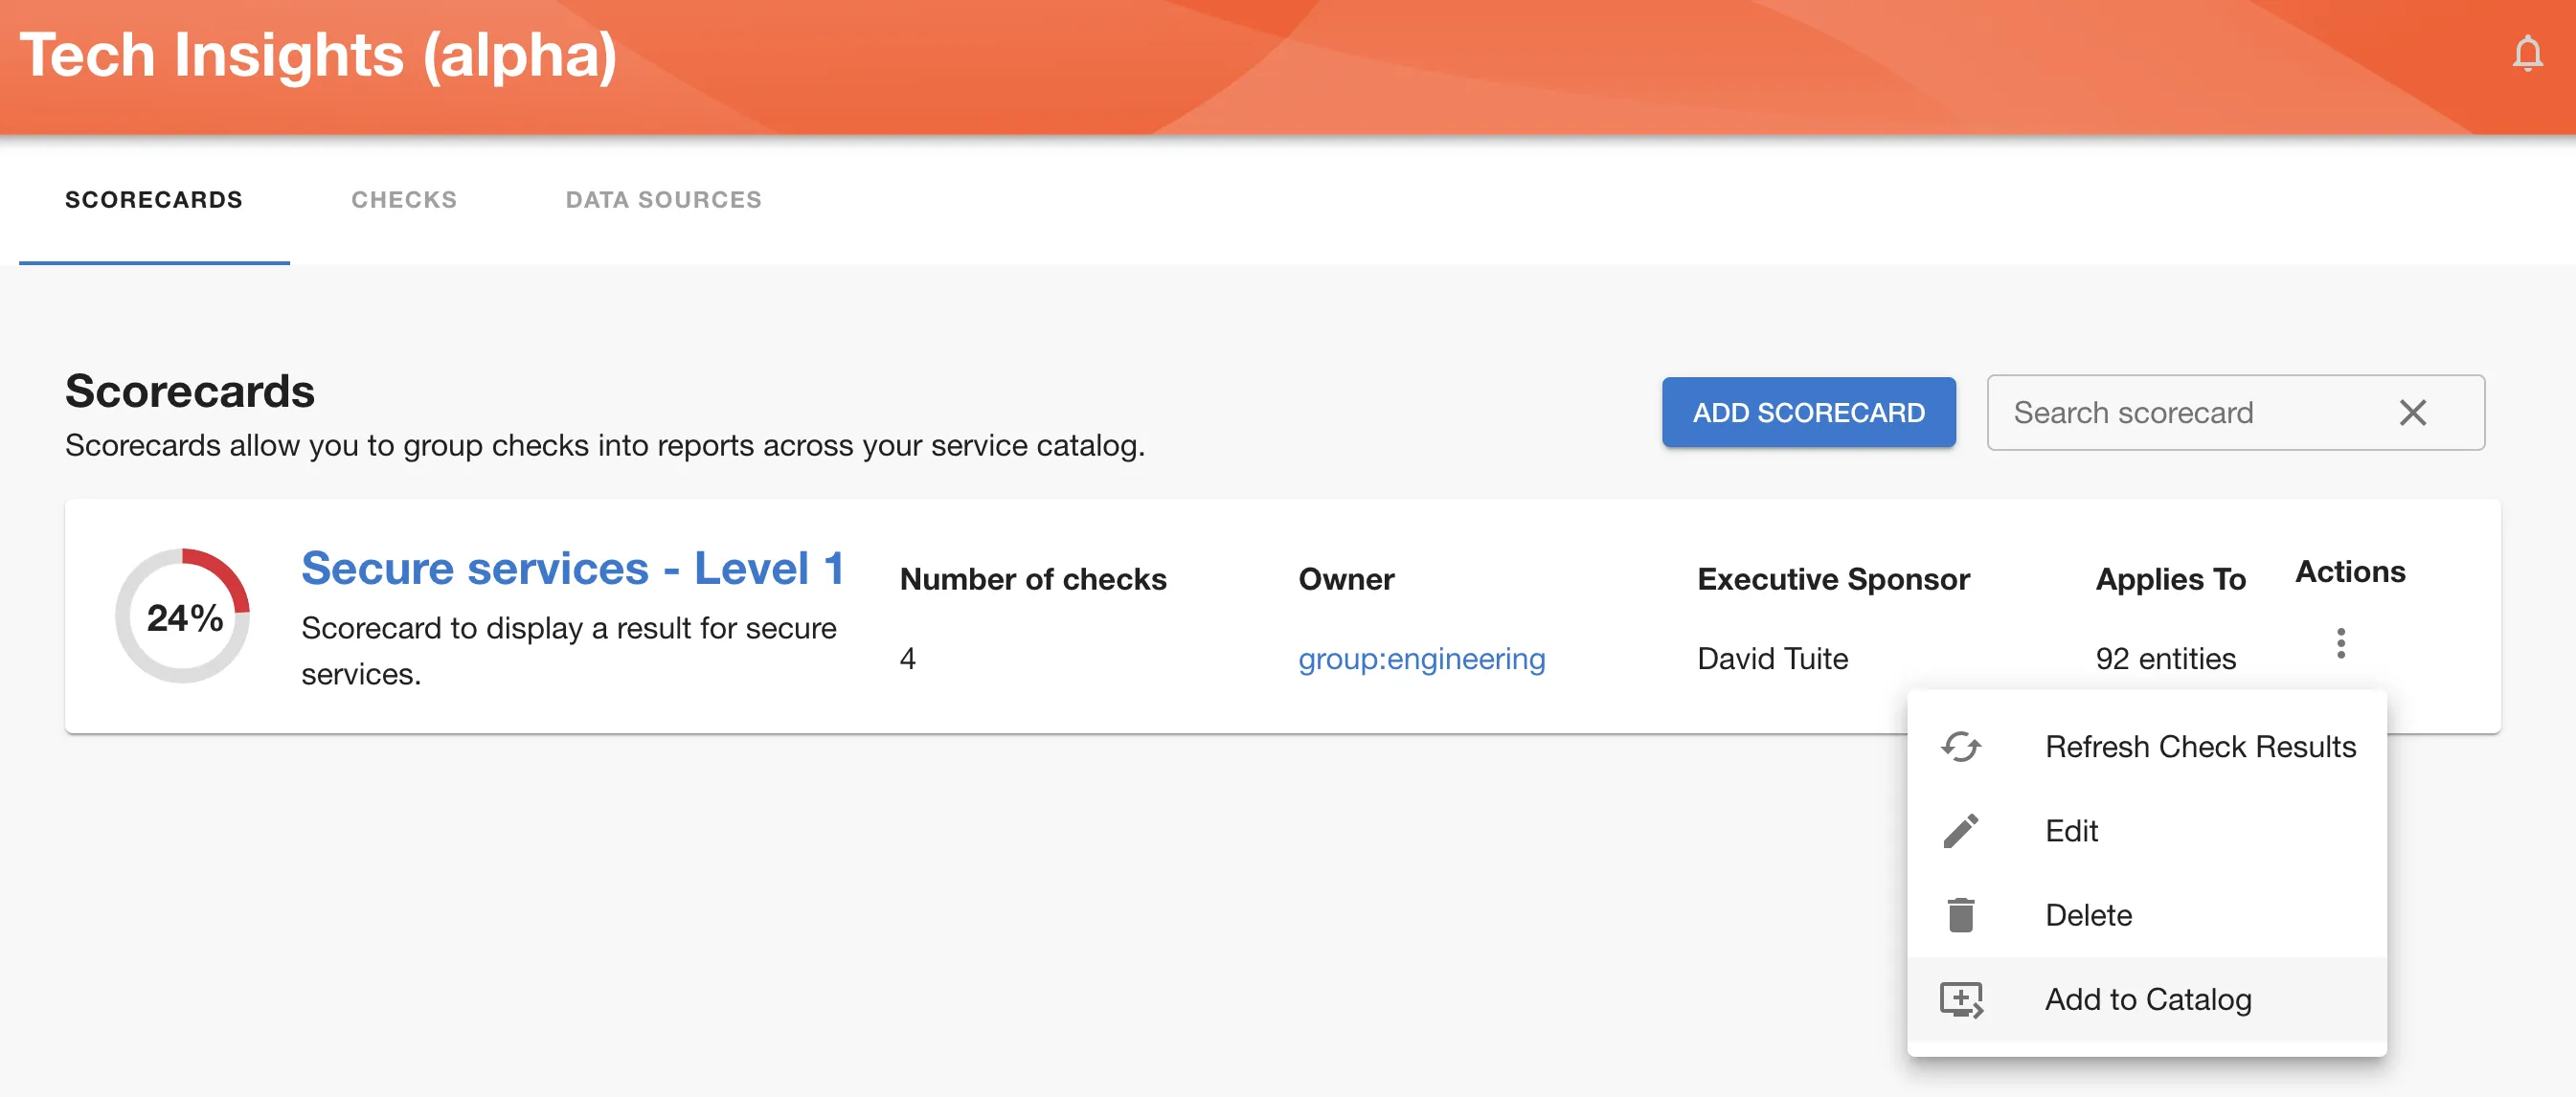Click the refresh icon beside Refresh Check Results
The image size is (2576, 1097).
point(1962,747)
